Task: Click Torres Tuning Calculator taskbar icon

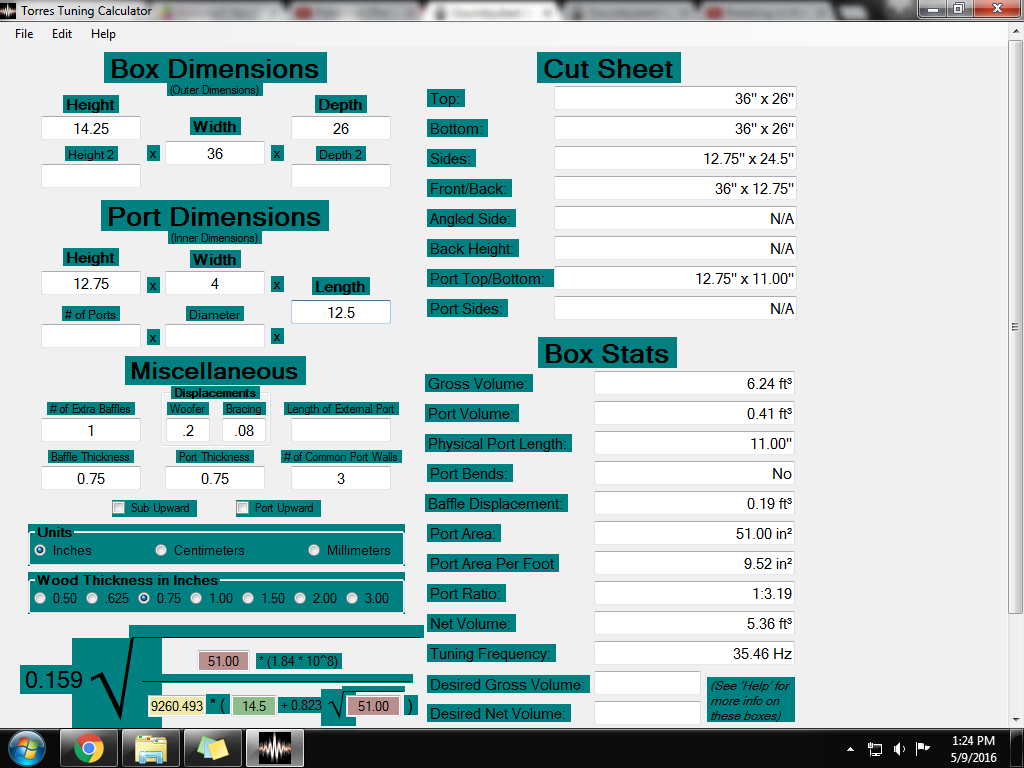Action: click(275, 748)
